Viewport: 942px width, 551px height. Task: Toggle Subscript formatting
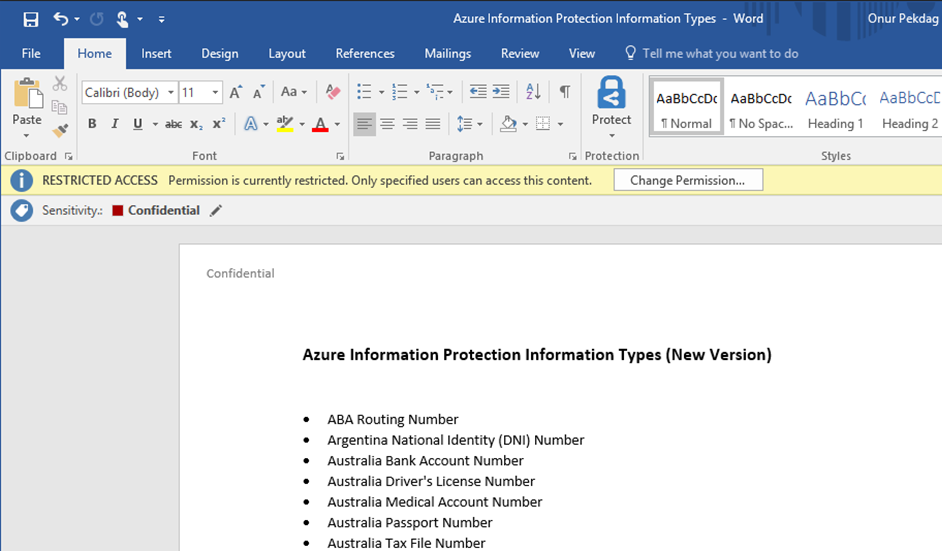[x=196, y=124]
